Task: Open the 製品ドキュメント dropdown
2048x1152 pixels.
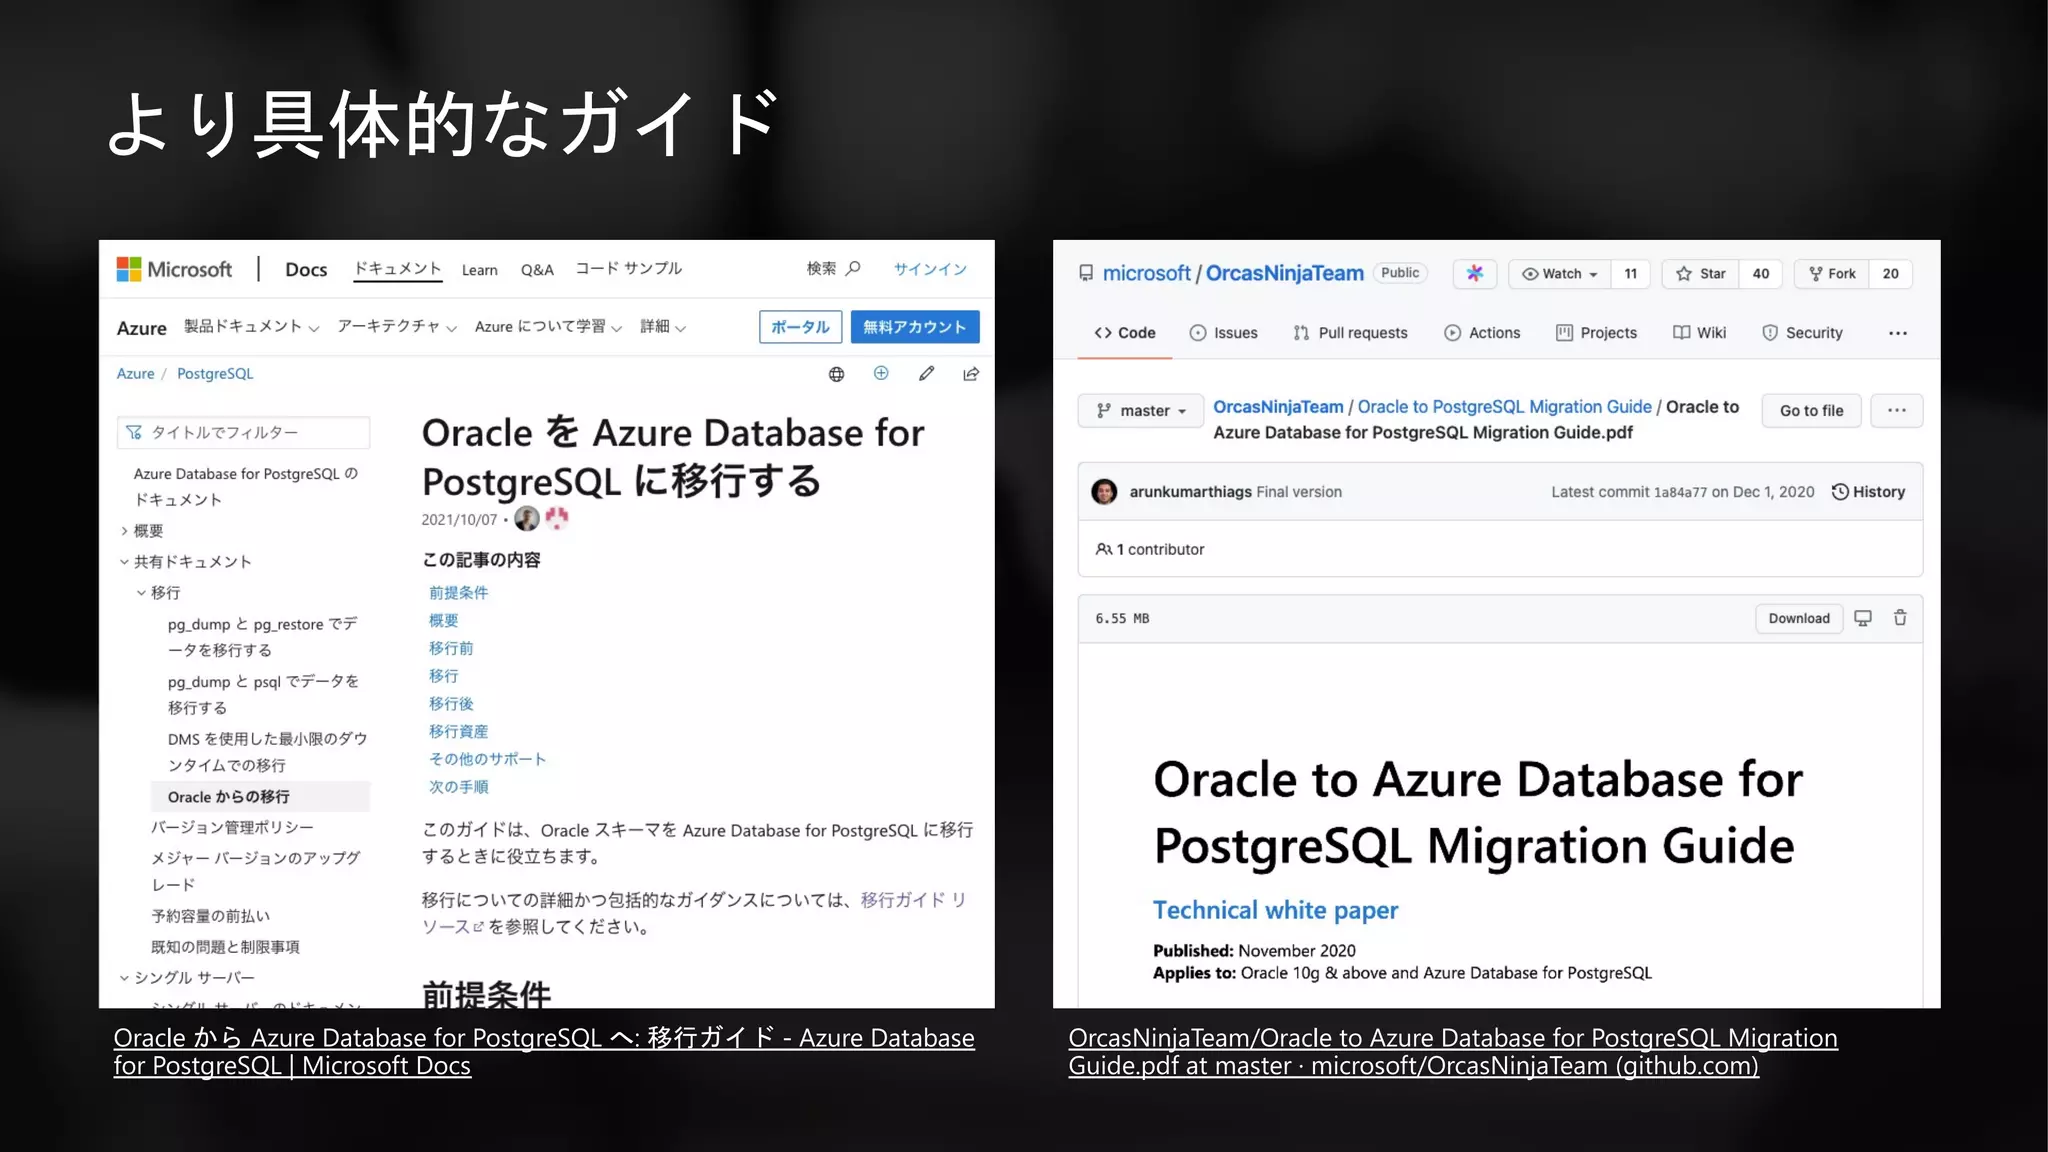Action: coord(251,327)
